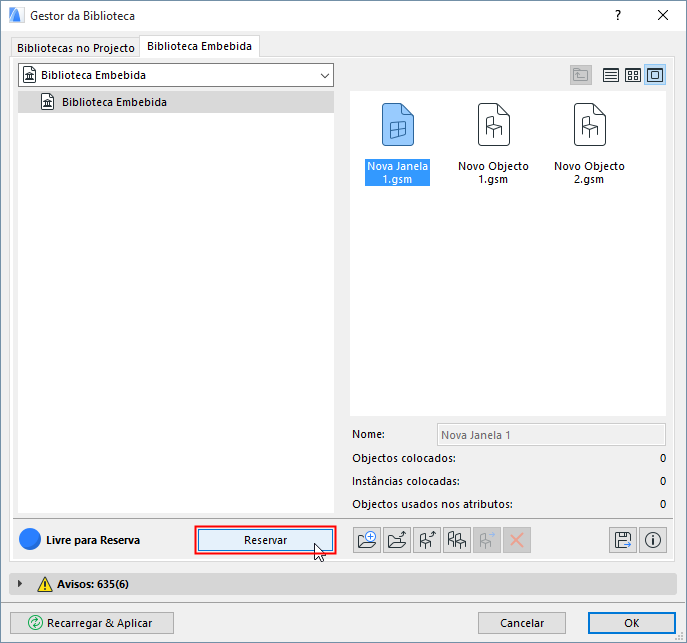Click the greyed move object icon
The width and height of the screenshot is (687, 643).
pos(487,540)
